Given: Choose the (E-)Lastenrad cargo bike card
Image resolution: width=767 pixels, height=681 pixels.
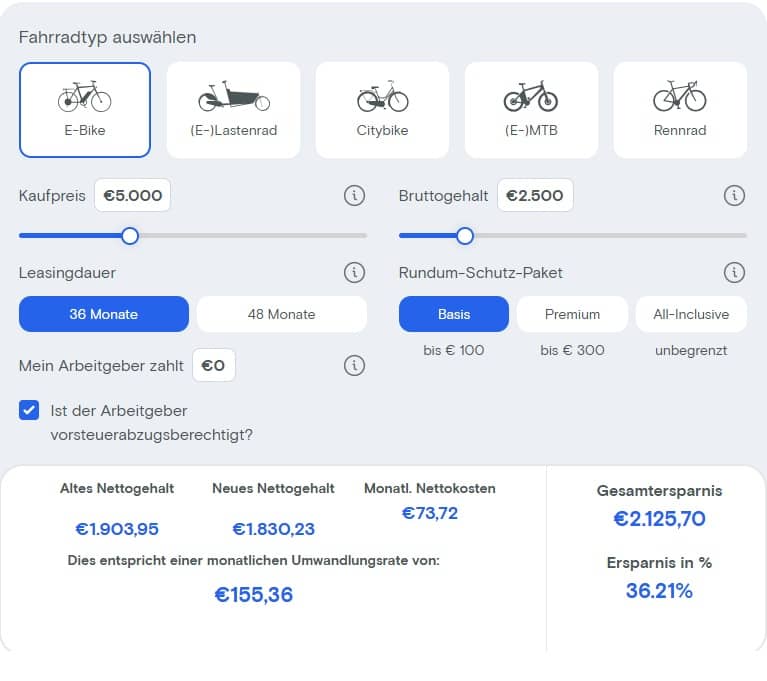Looking at the screenshot, I should click(233, 110).
